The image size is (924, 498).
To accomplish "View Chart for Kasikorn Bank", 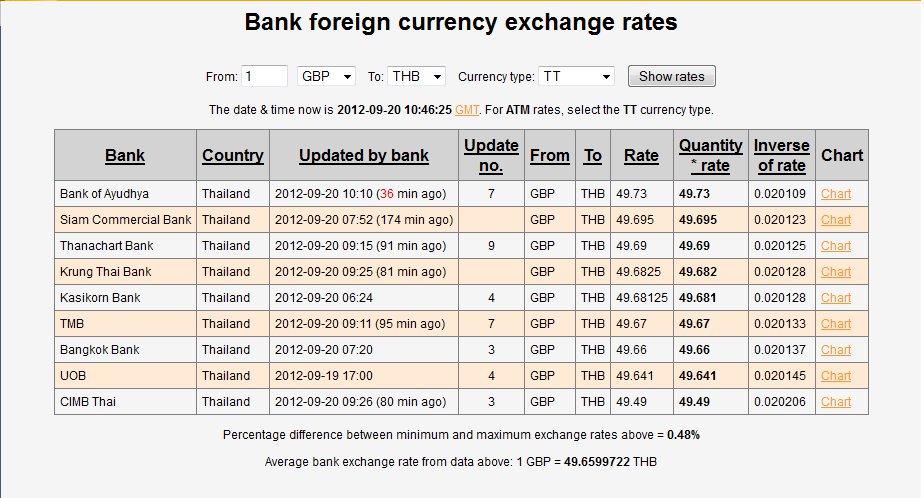I will [x=836, y=298].
